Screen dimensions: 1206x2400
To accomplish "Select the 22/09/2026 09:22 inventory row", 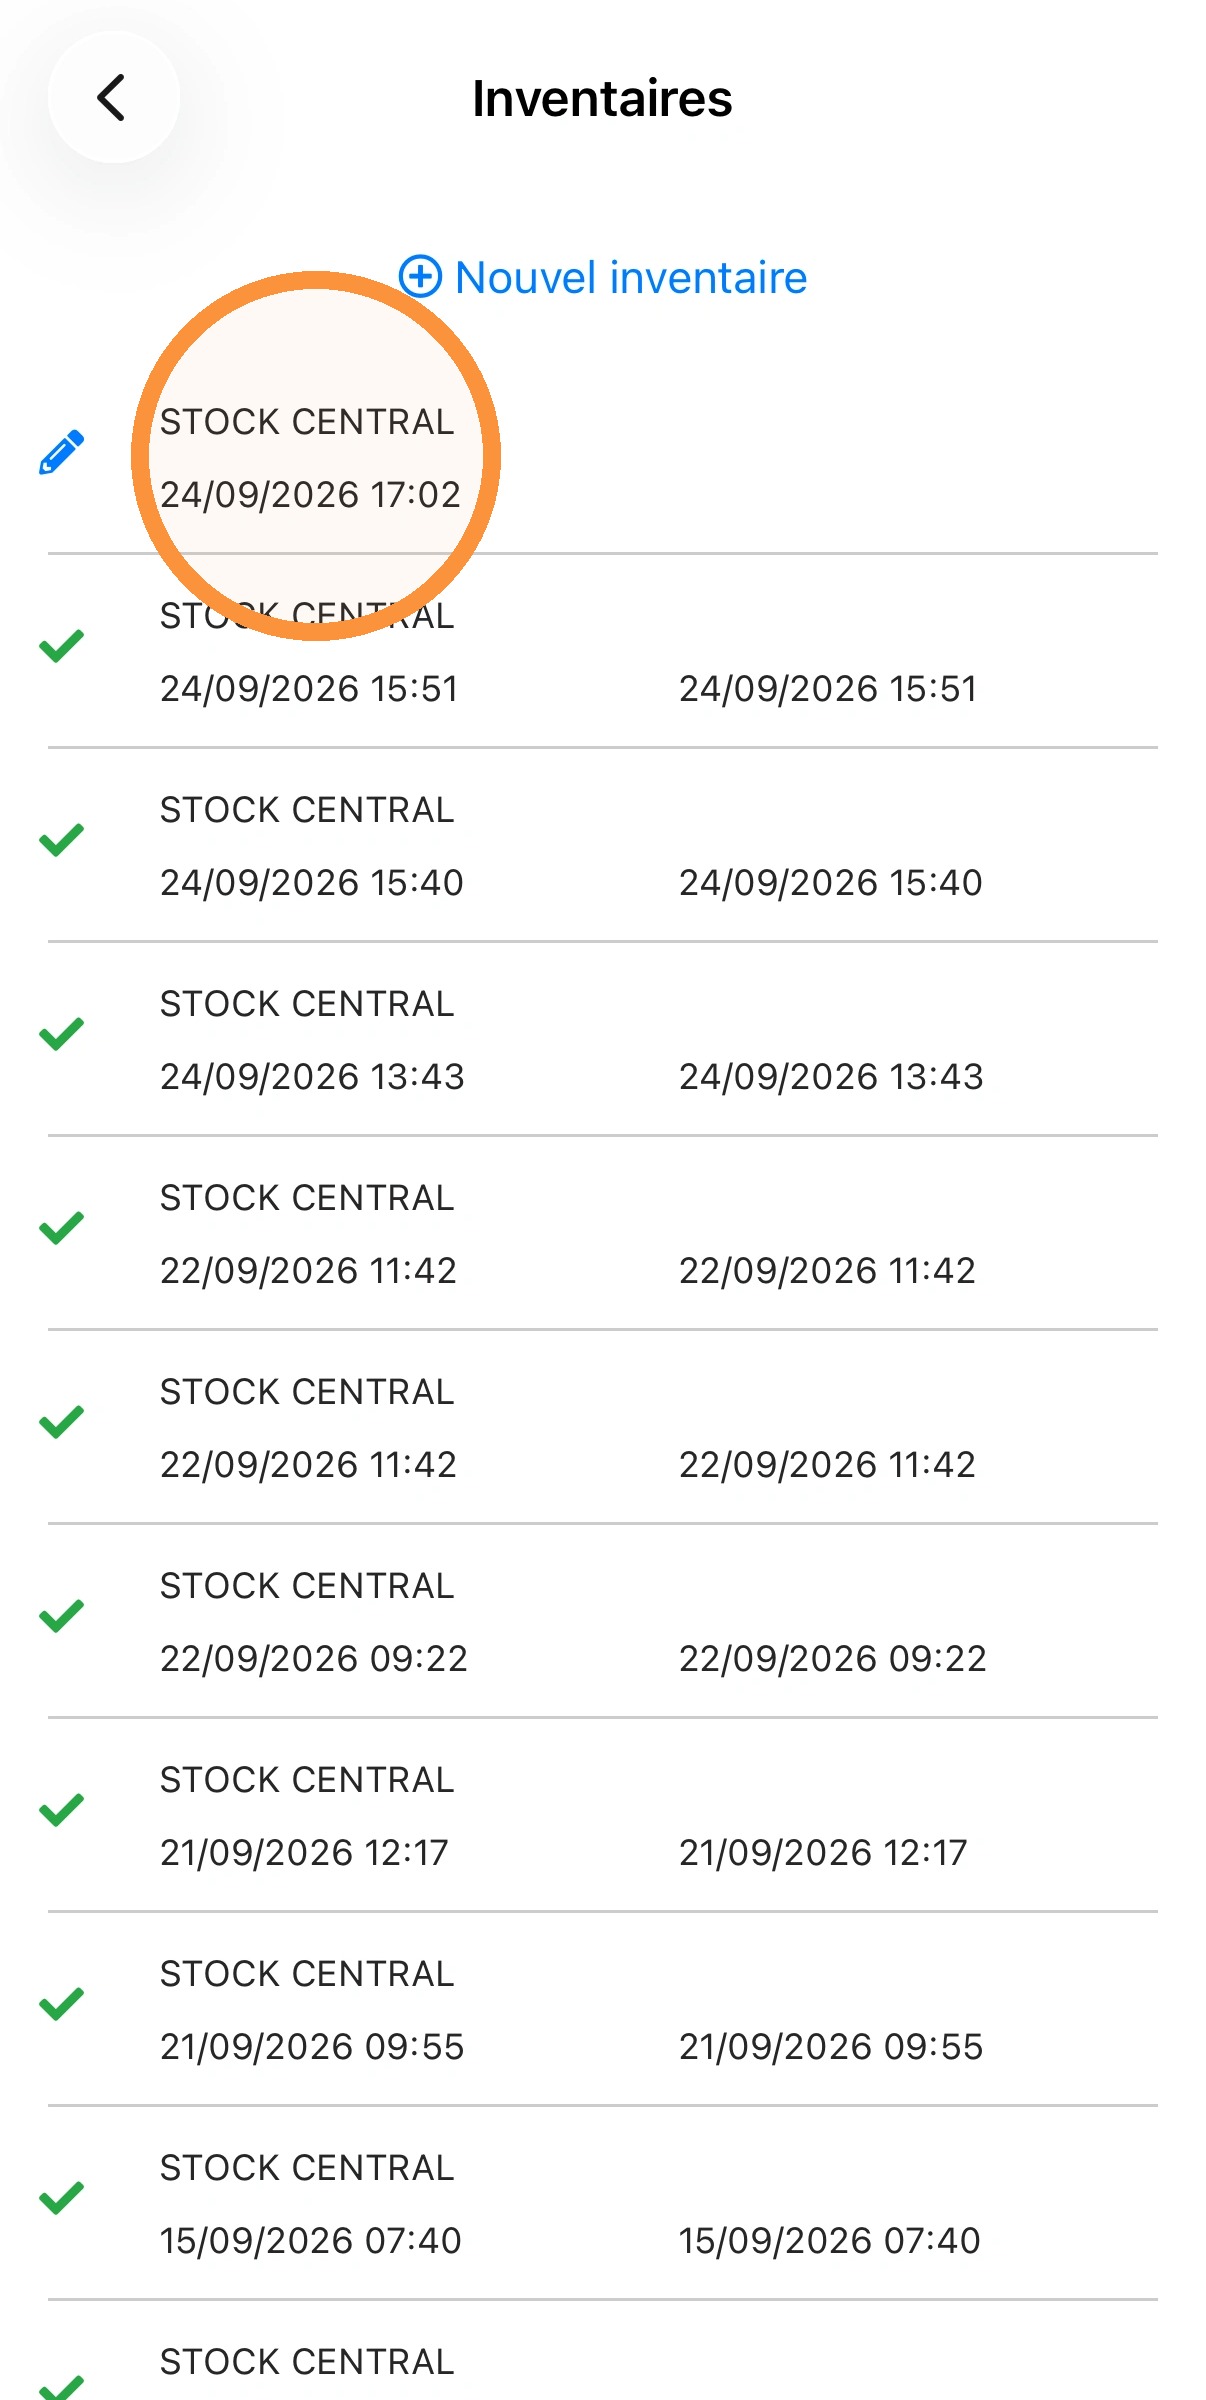I will pyautogui.click(x=603, y=1621).
